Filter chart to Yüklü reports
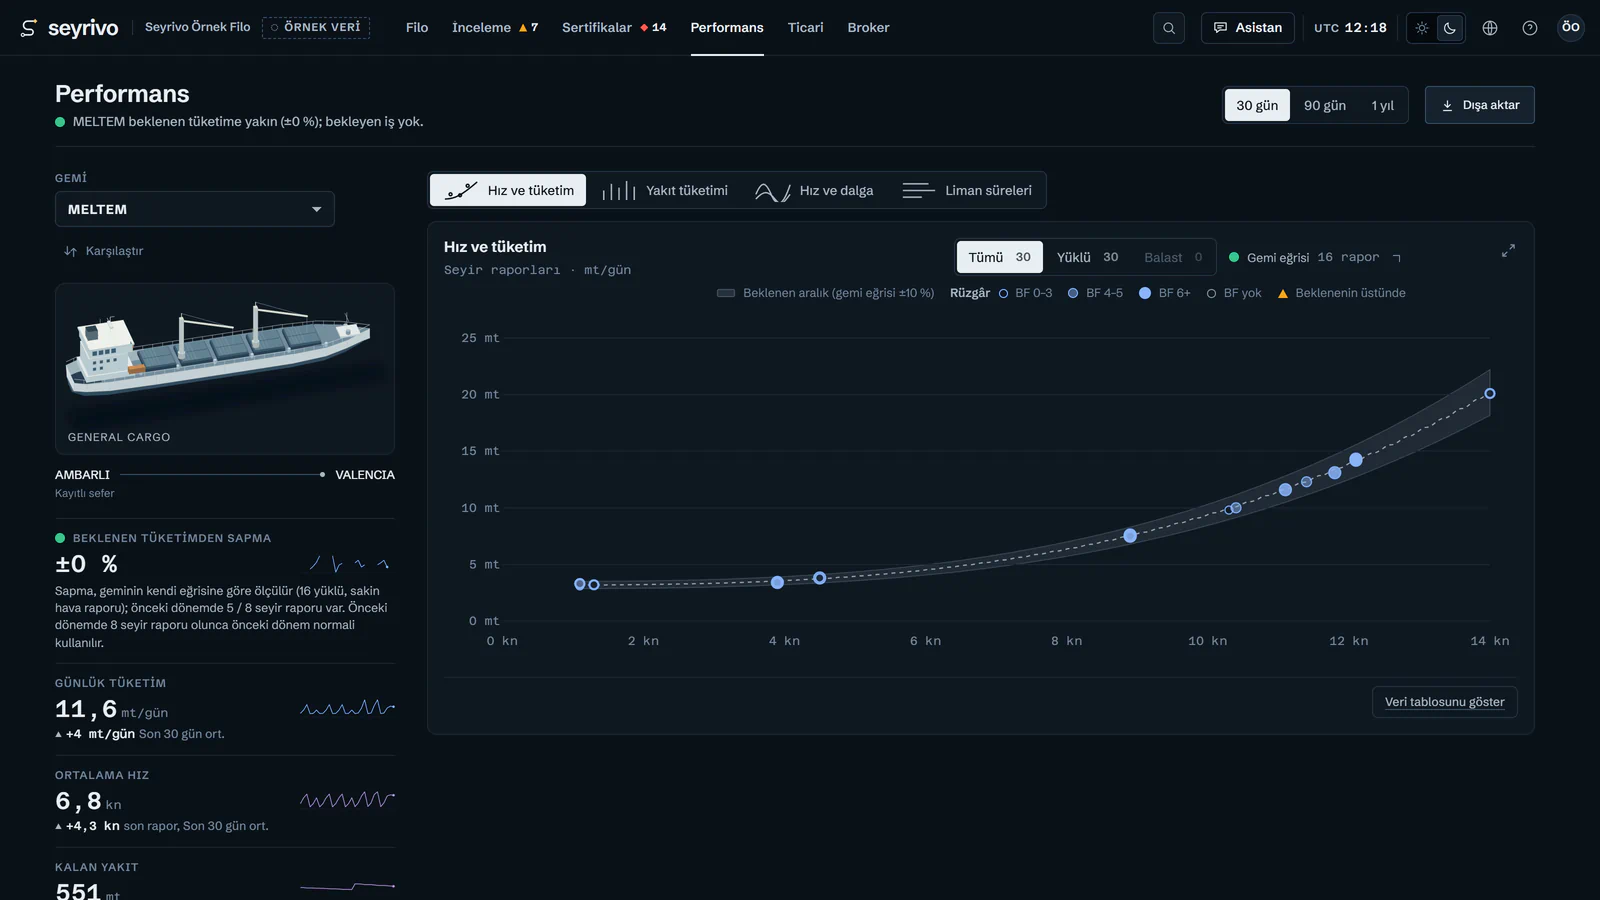Viewport: 1600px width, 900px height. [x=1088, y=257]
